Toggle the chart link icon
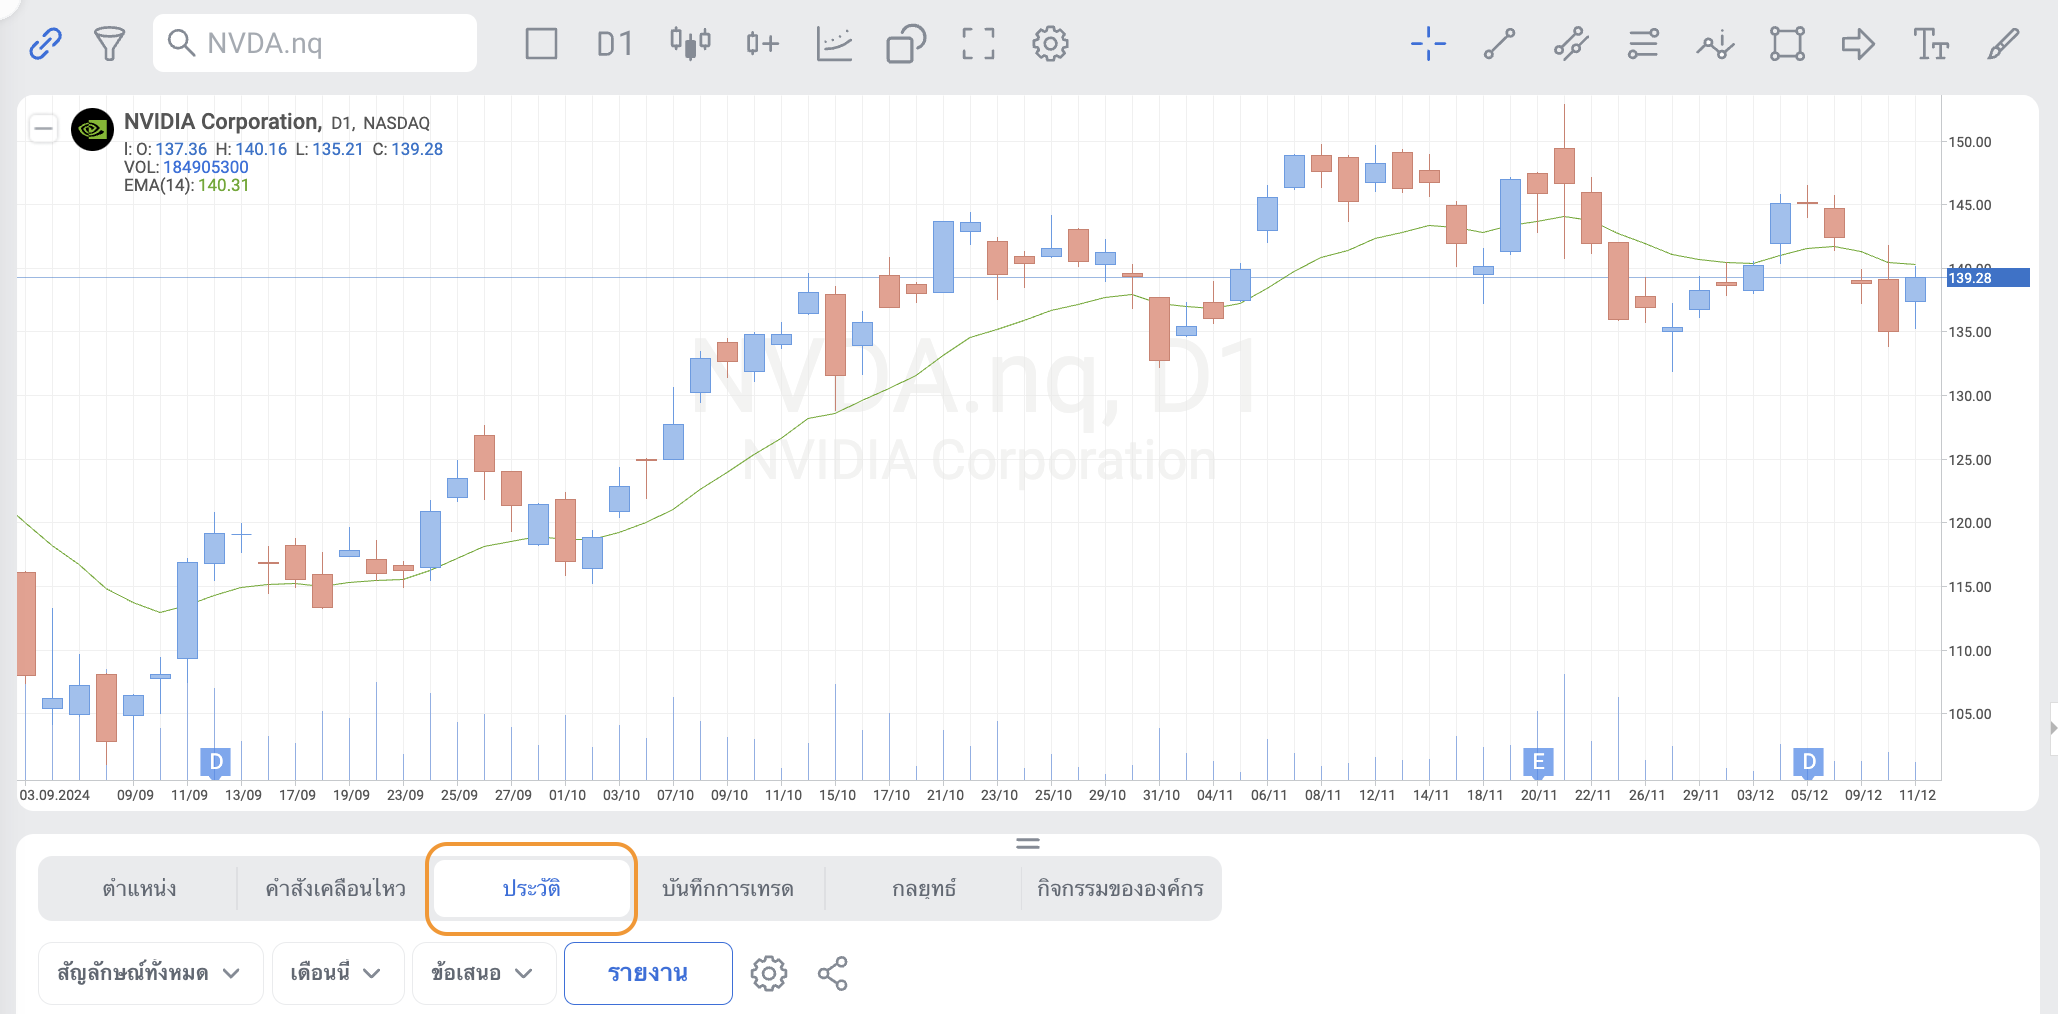This screenshot has height=1014, width=2058. point(45,44)
